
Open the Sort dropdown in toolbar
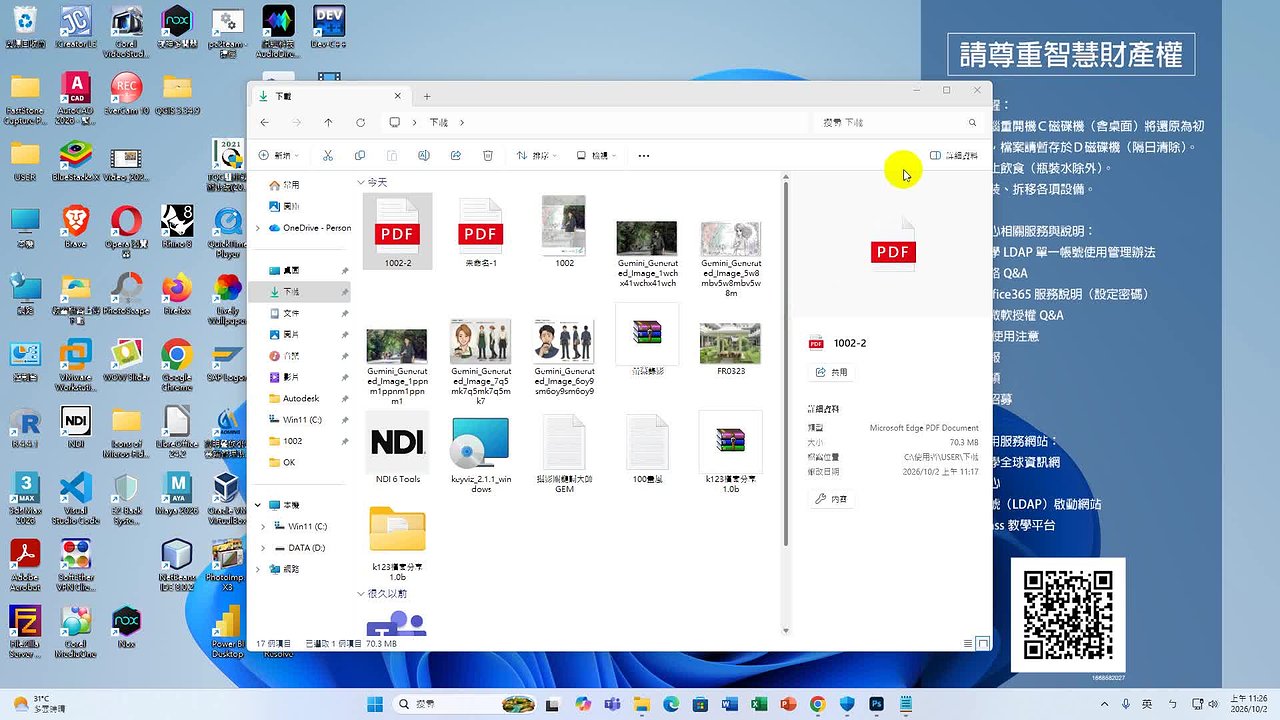click(536, 156)
